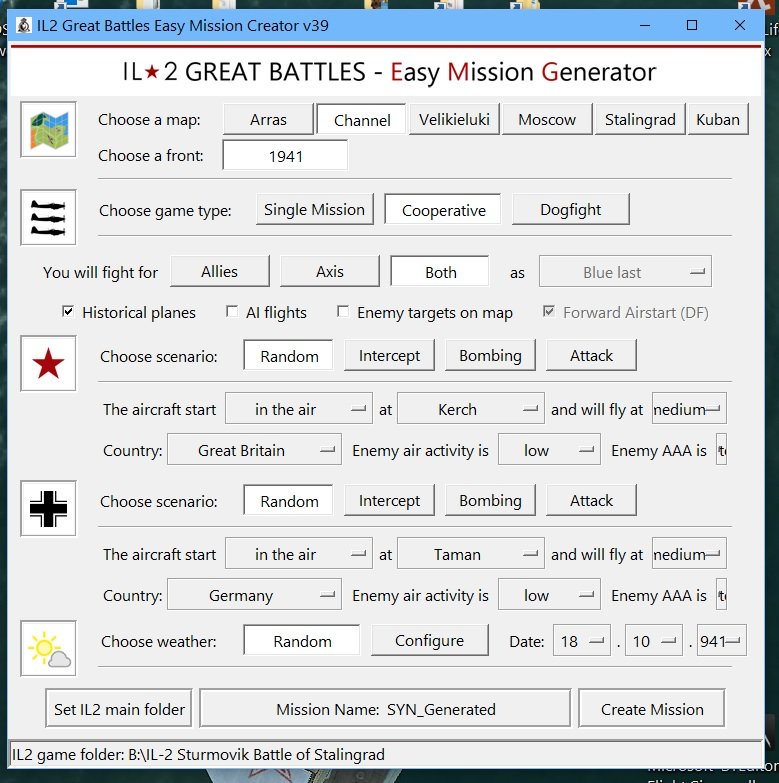Click the app icon in the title bar
Image resolution: width=779 pixels, height=783 pixels.
[x=24, y=25]
